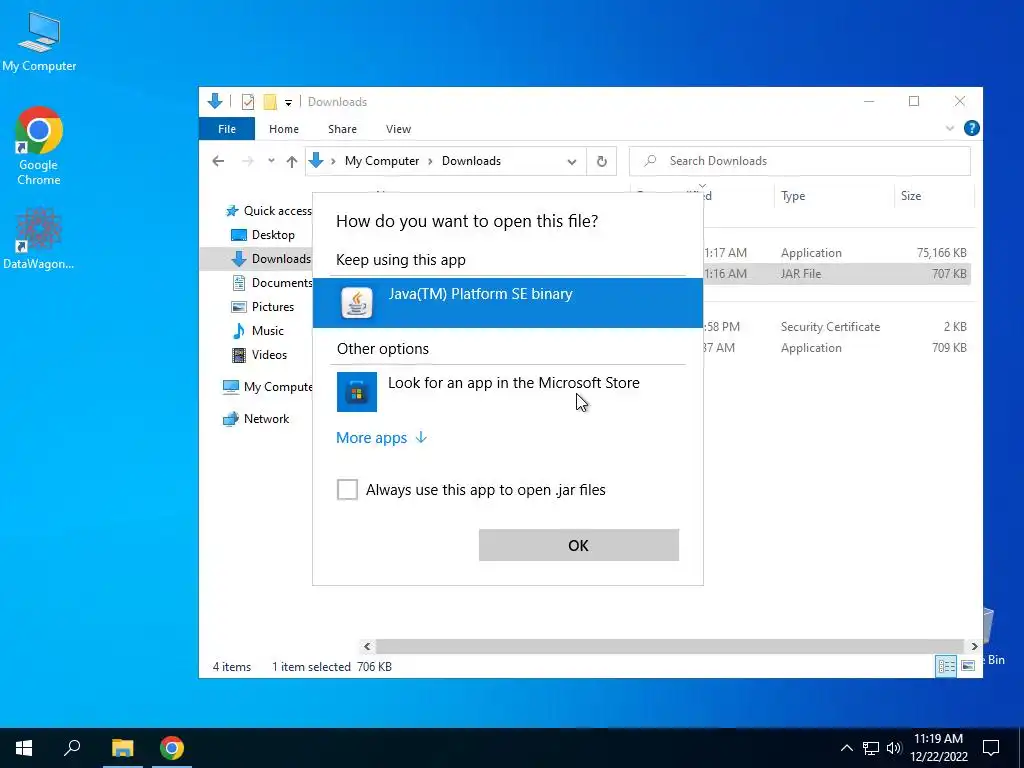Click JAR File type cell
The image size is (1024, 768).
[801, 274]
